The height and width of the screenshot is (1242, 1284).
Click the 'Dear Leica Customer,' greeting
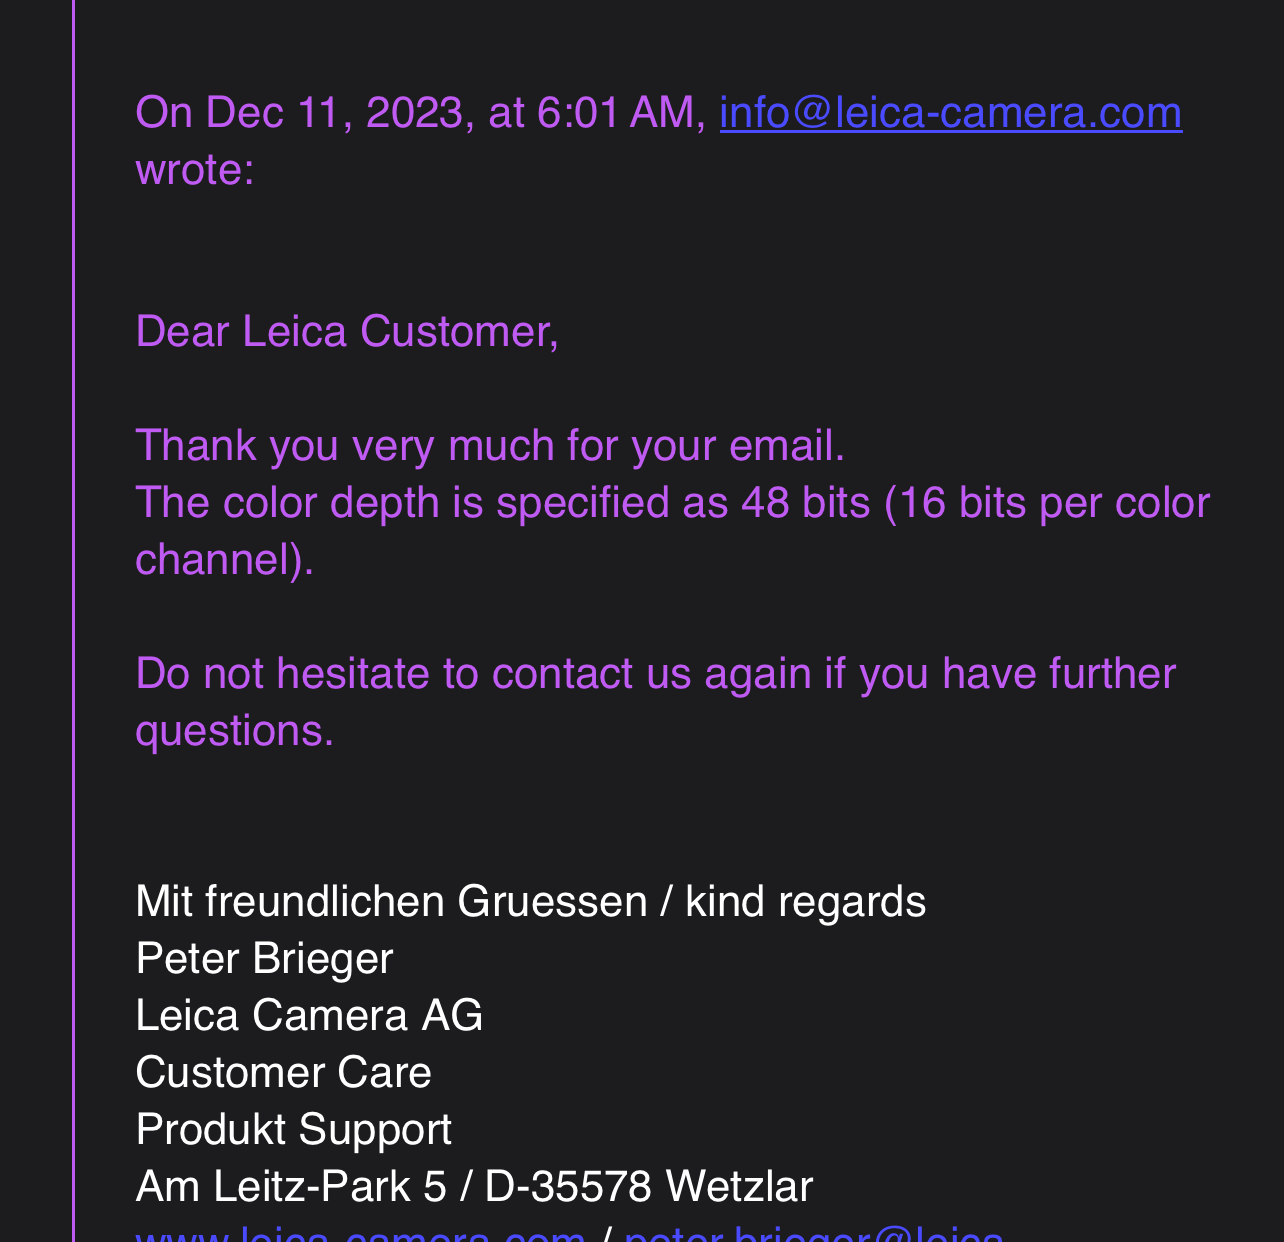click(347, 331)
